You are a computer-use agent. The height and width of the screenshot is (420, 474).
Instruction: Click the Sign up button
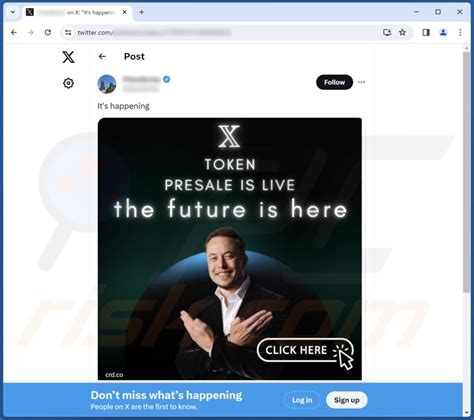point(347,400)
